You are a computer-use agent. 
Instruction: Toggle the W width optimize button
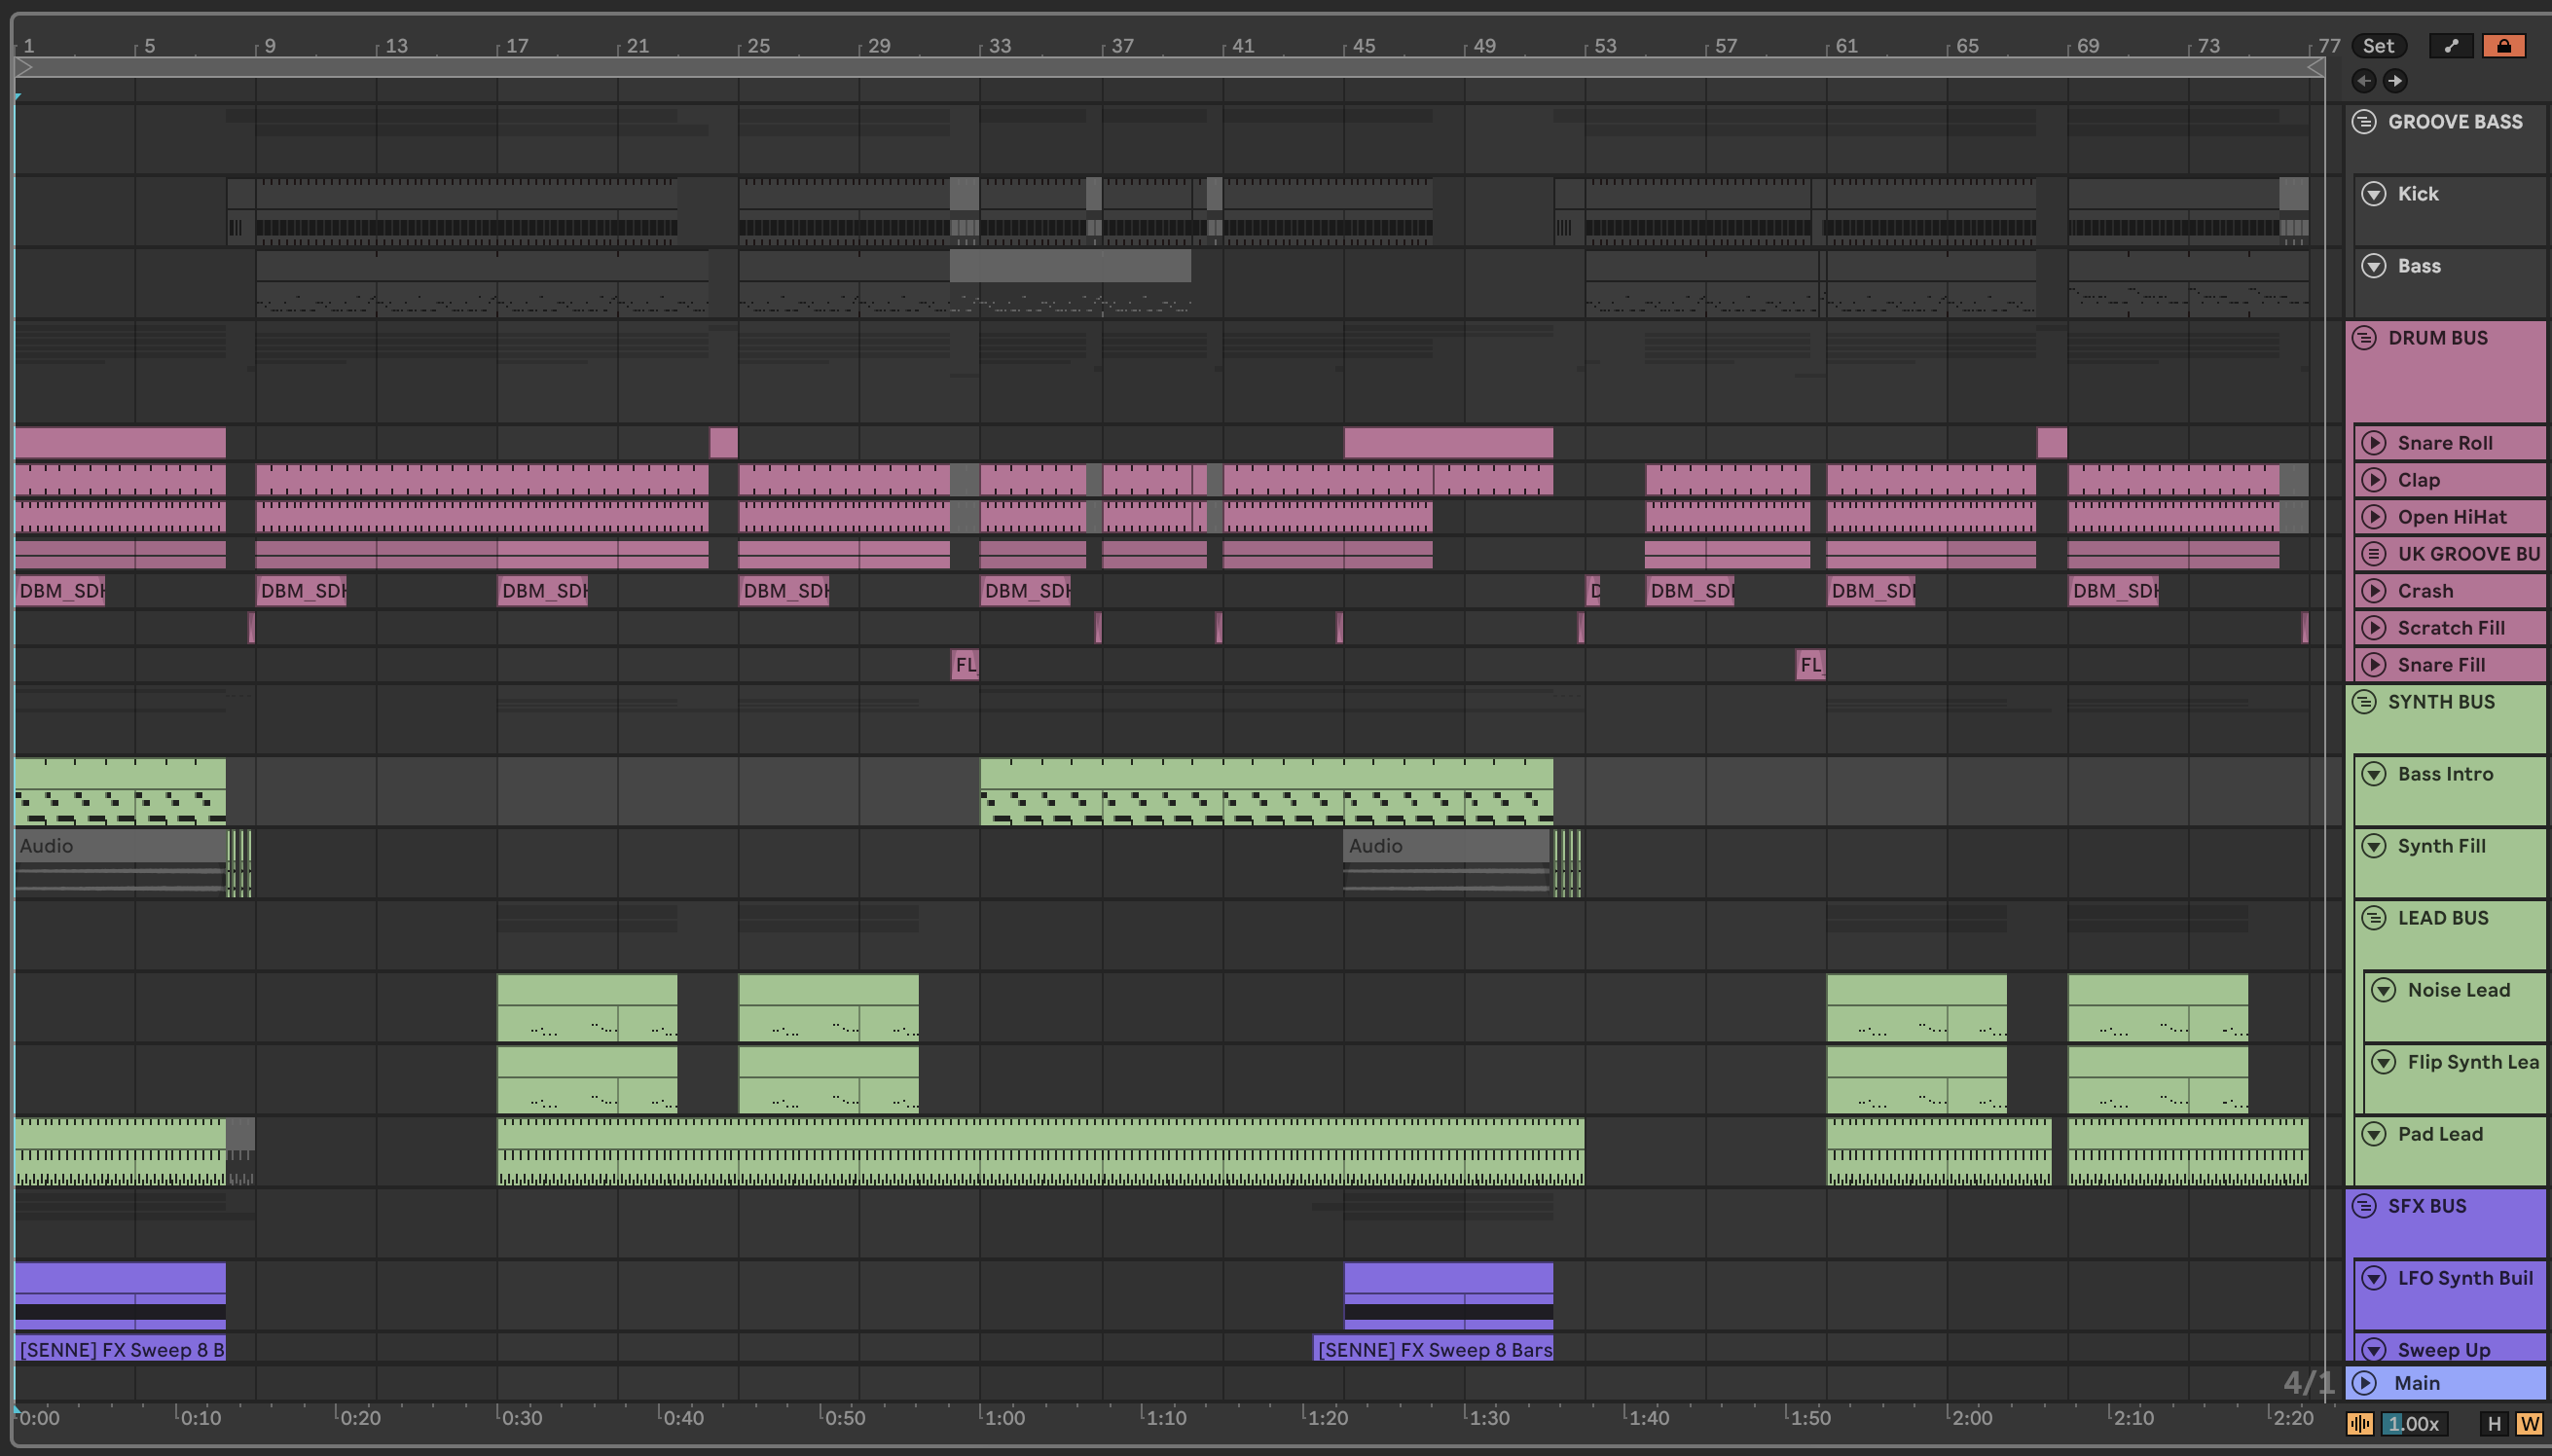point(2530,1423)
